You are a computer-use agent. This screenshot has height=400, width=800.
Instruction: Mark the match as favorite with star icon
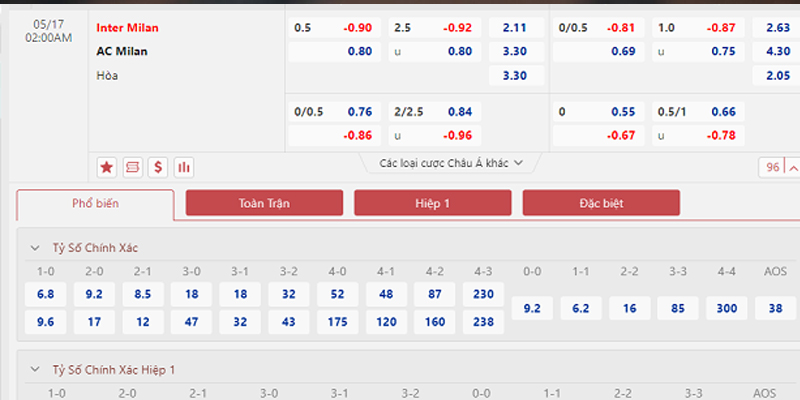pos(107,167)
